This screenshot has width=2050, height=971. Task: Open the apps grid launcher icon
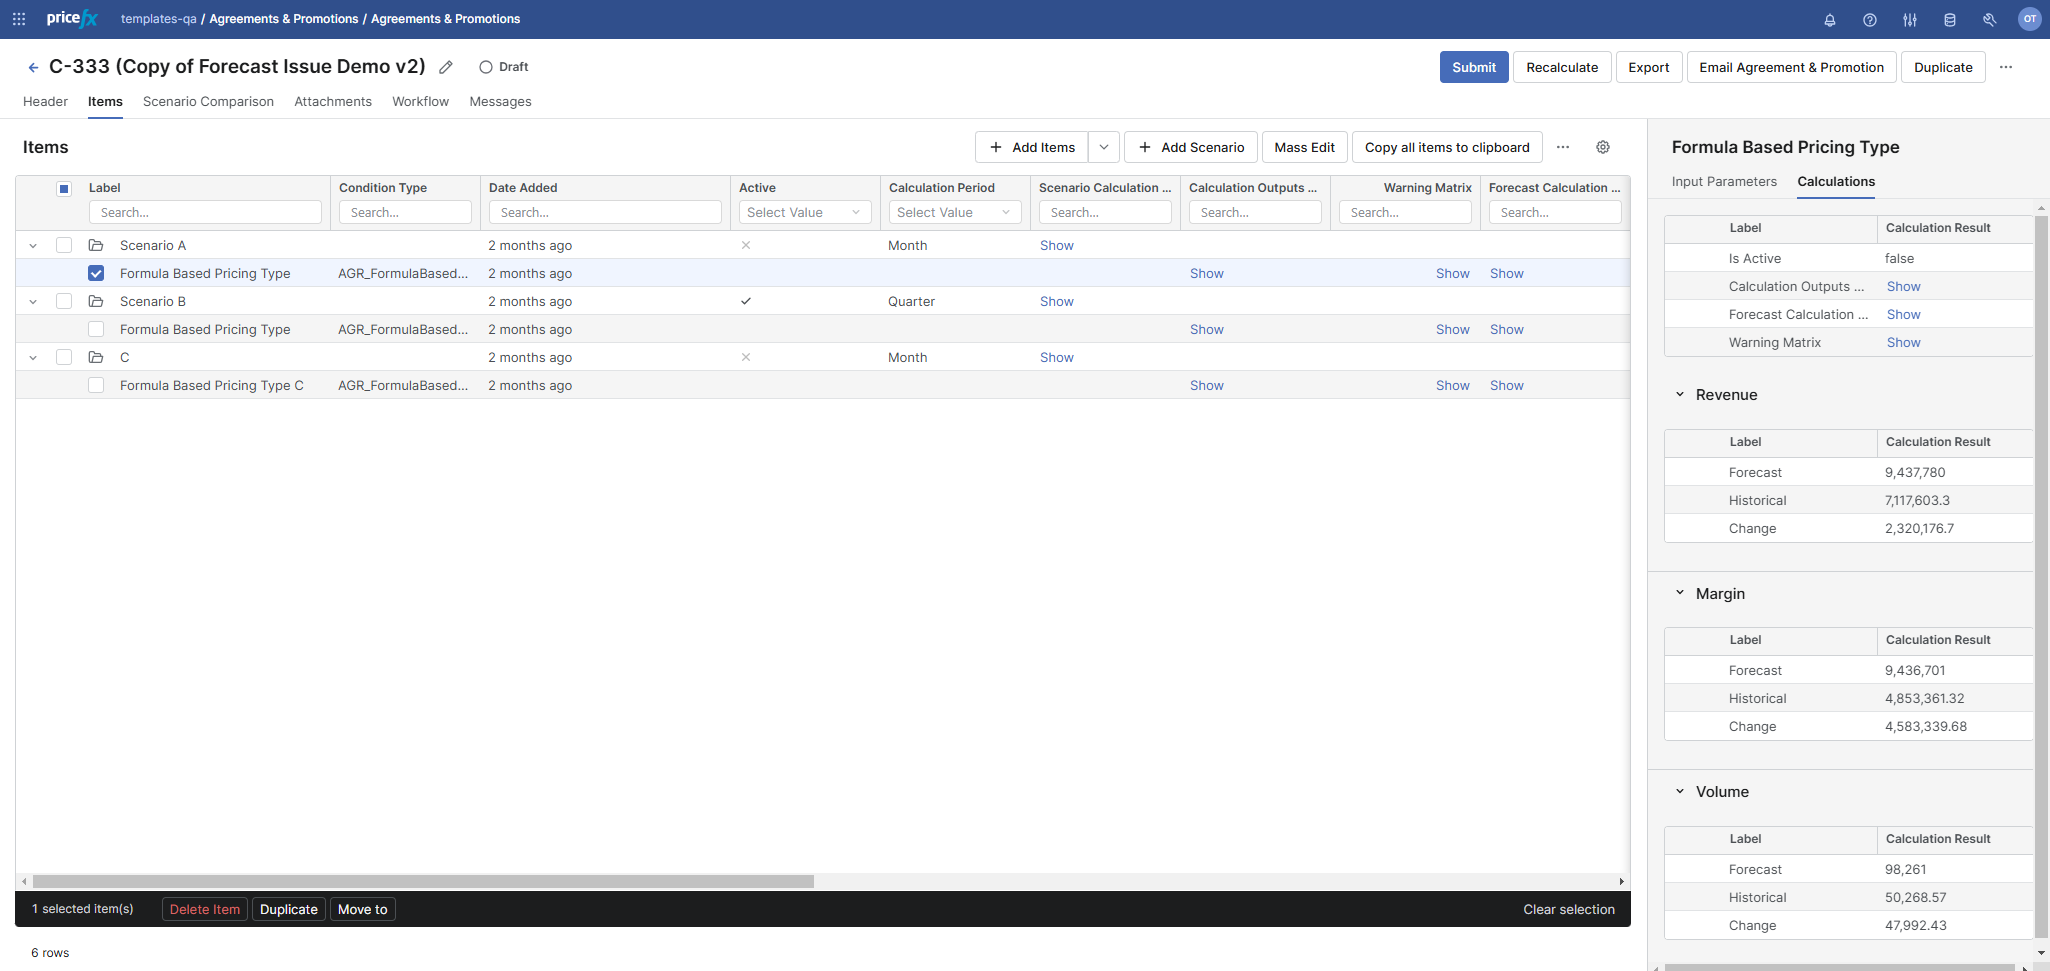click(19, 19)
